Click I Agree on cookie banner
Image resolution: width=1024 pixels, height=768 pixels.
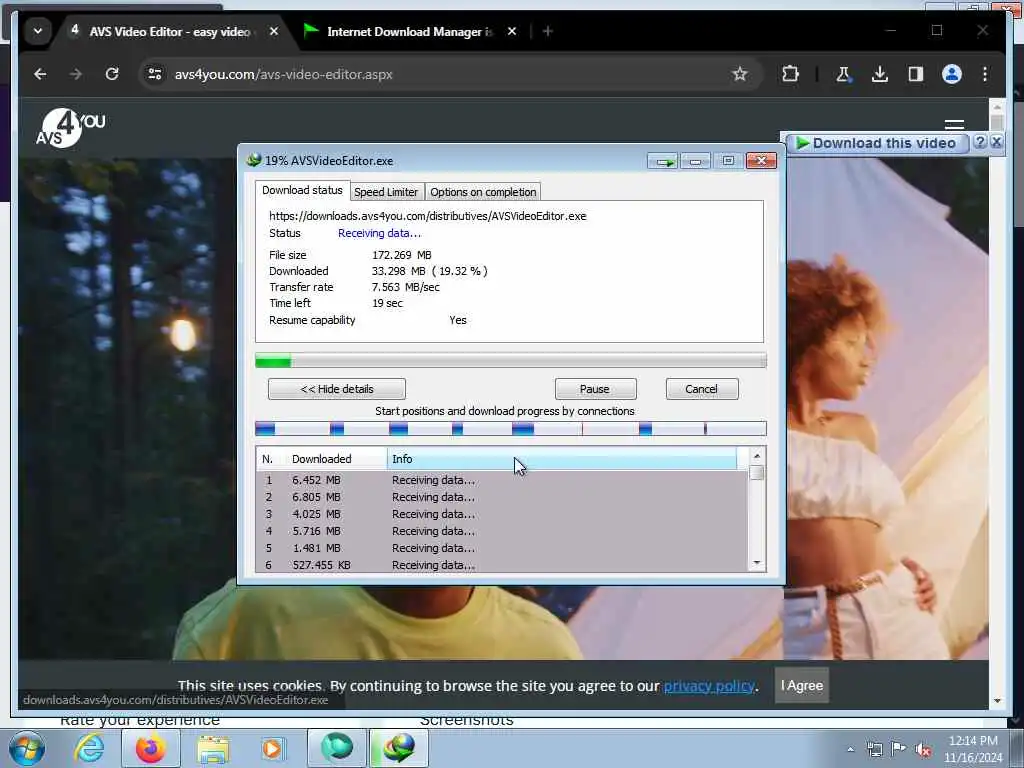point(802,686)
